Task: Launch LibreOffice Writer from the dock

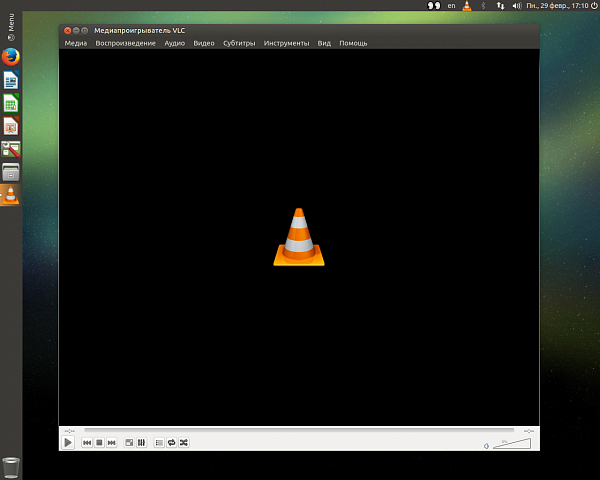Action: (11, 80)
